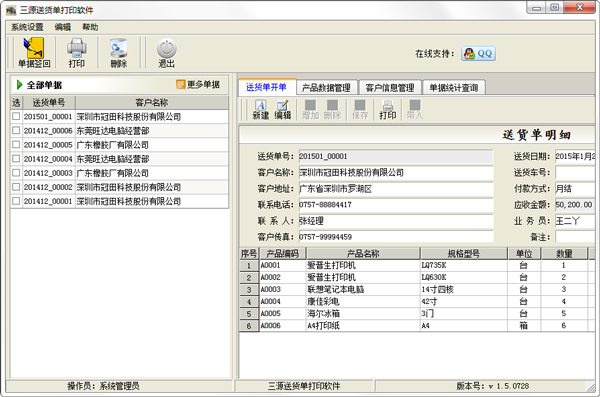
Task: Open the 业务员 field showing 王二丫
Action: click(575, 221)
